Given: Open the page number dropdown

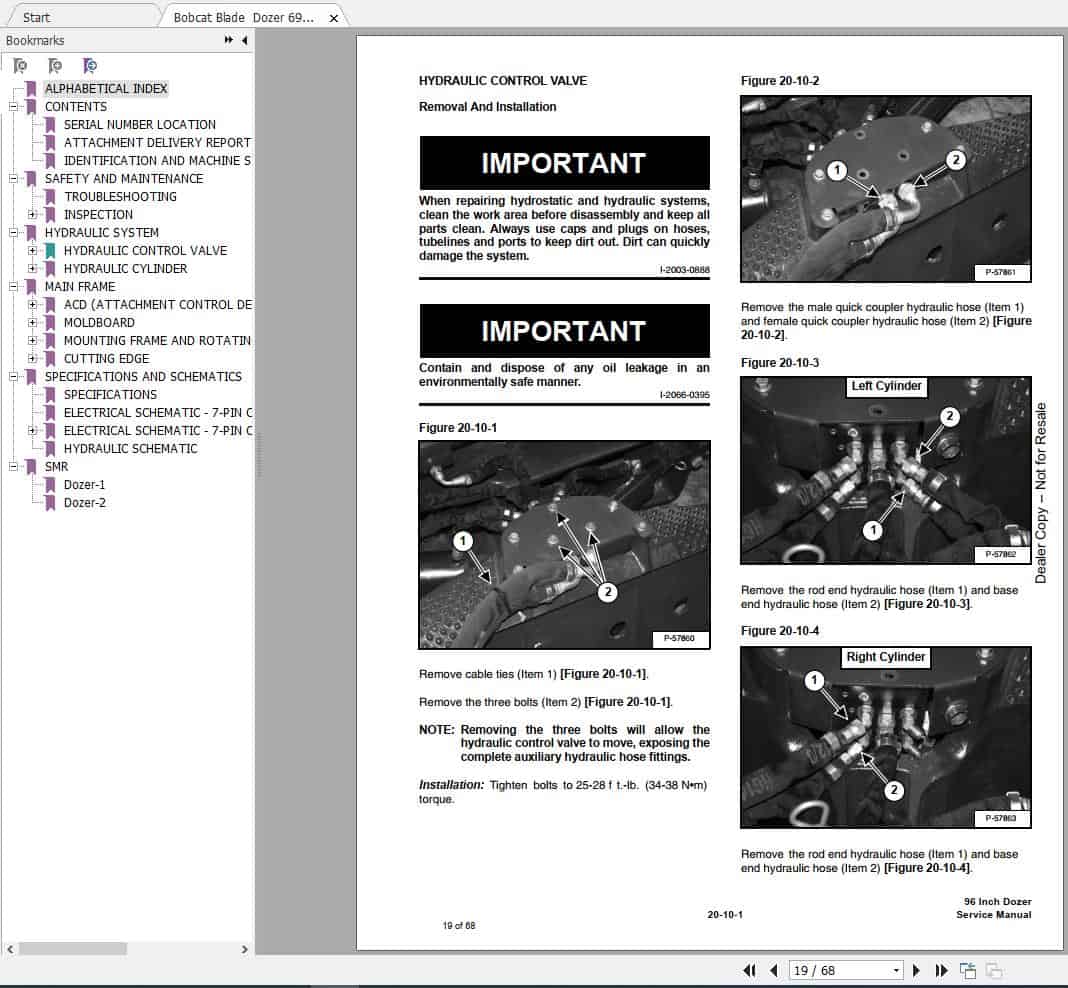Looking at the screenshot, I should click(896, 970).
